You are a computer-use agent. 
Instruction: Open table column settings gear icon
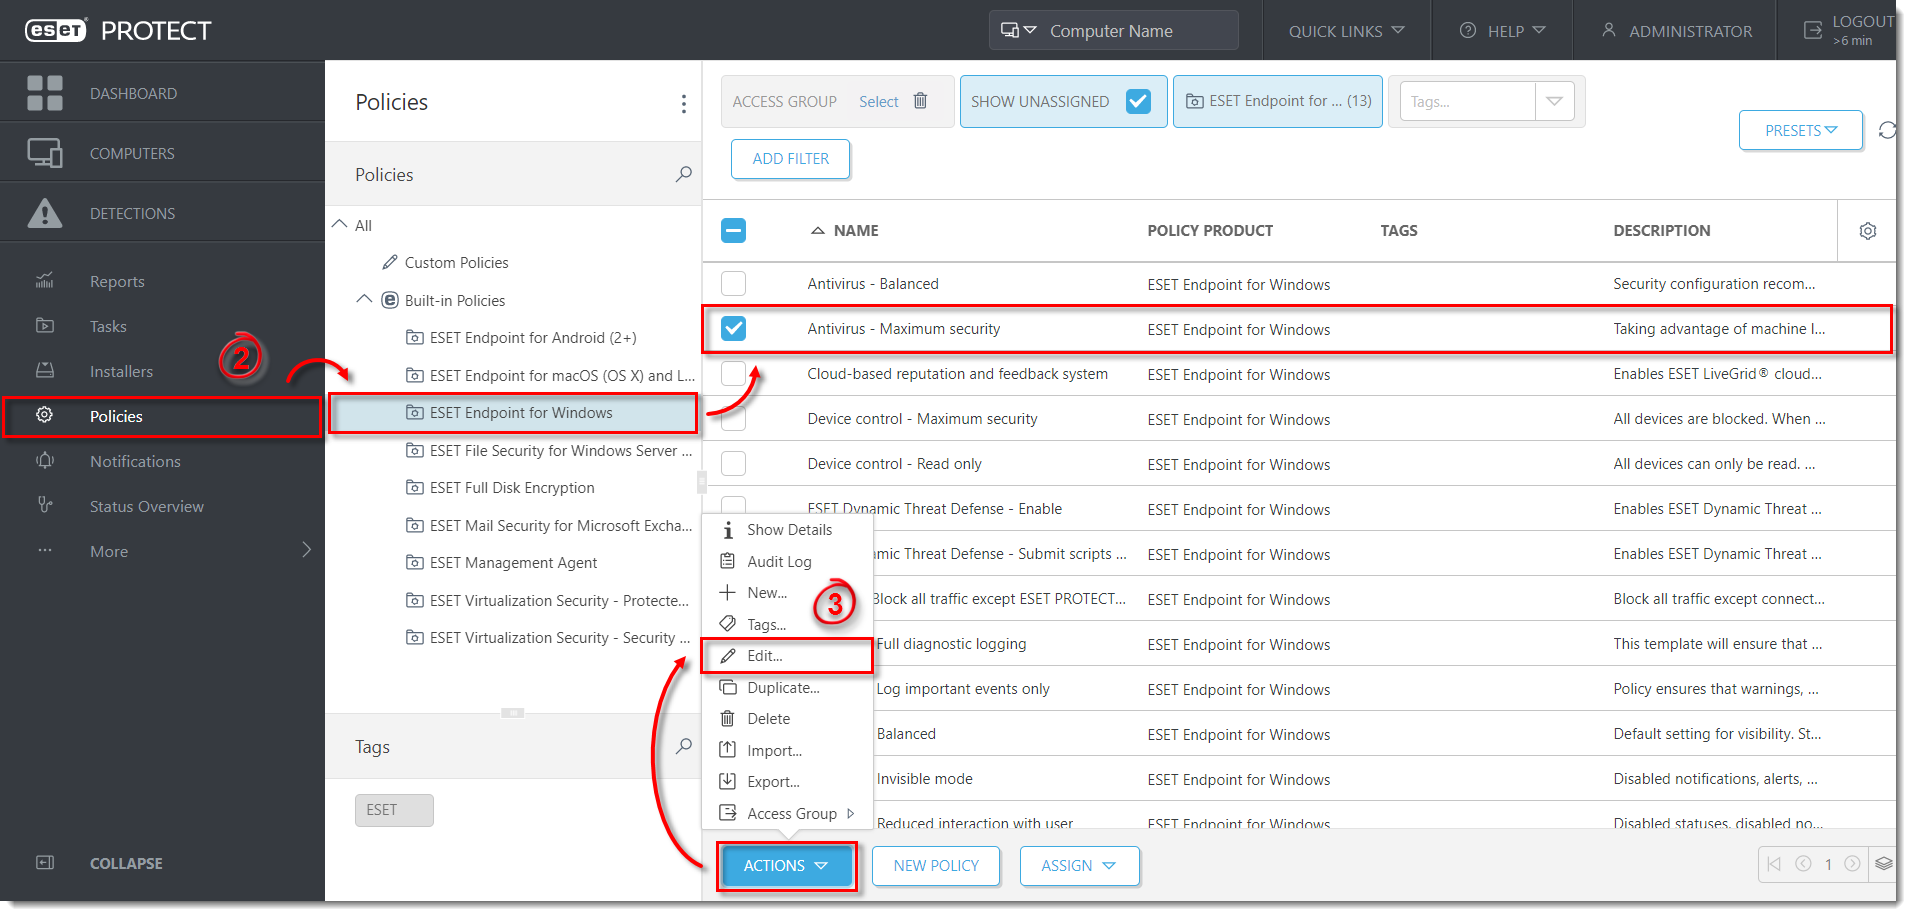pos(1867,231)
